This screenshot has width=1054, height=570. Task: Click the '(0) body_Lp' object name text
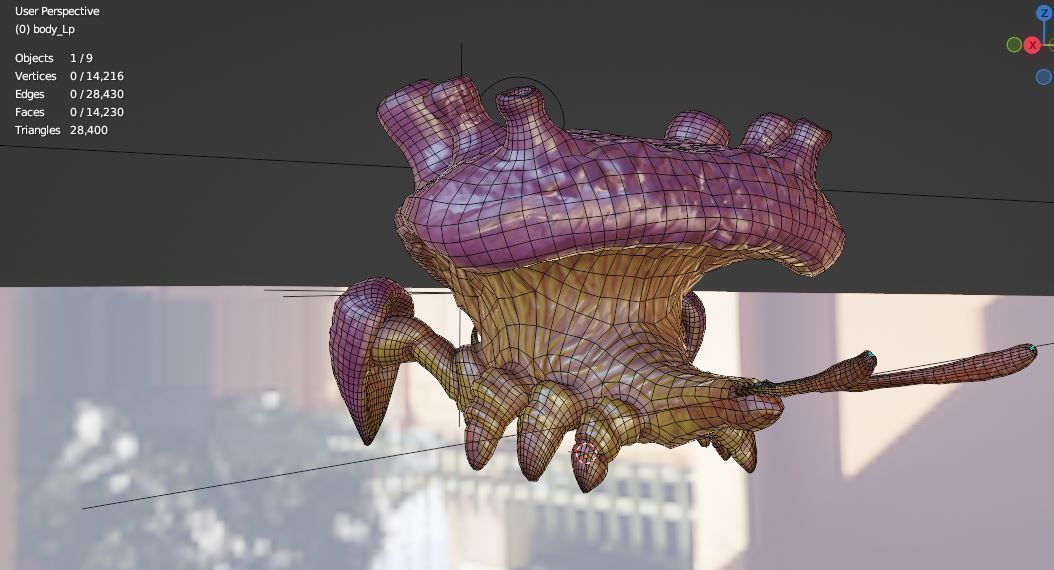(44, 30)
